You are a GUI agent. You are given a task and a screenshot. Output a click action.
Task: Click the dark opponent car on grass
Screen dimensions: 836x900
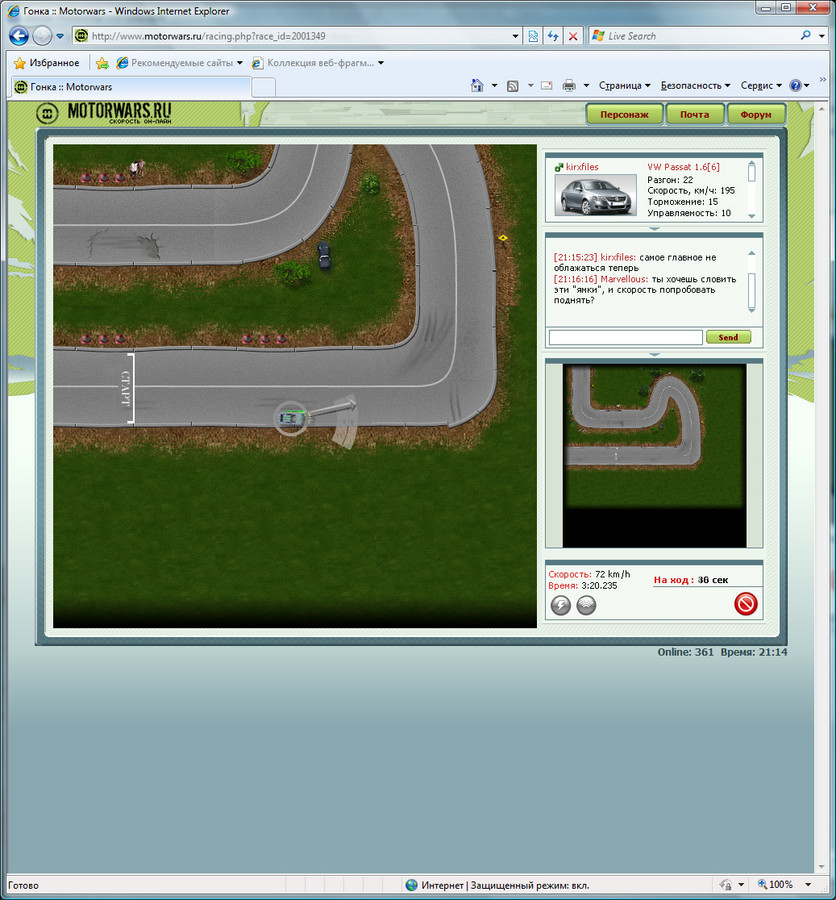[324, 255]
